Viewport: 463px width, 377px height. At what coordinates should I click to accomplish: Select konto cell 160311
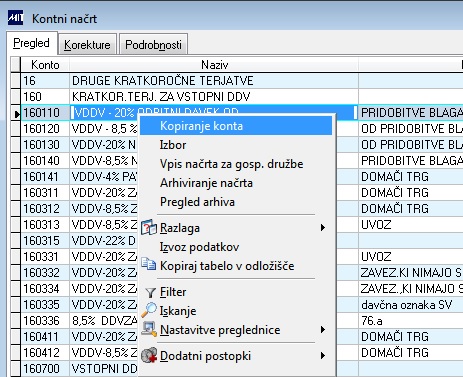click(x=45, y=193)
